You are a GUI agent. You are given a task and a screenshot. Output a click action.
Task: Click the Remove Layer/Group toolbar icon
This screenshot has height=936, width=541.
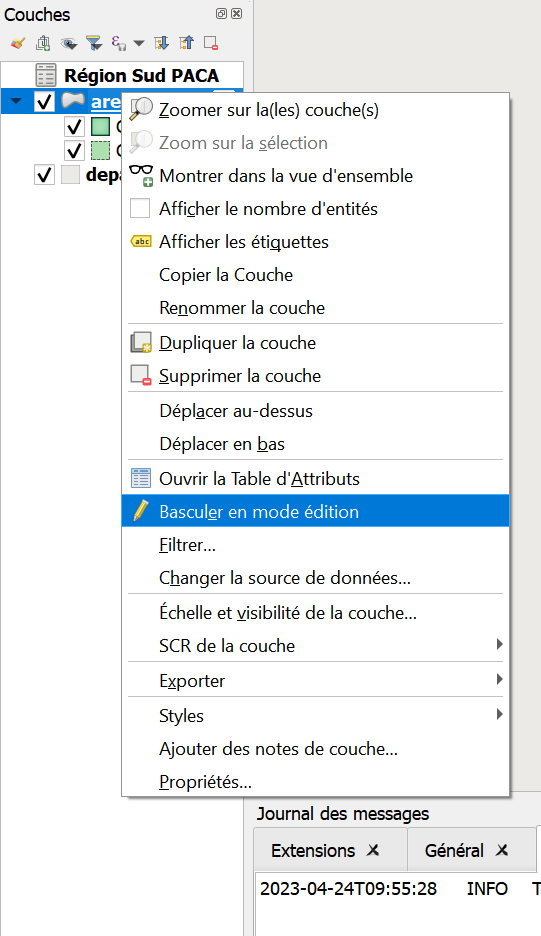211,43
